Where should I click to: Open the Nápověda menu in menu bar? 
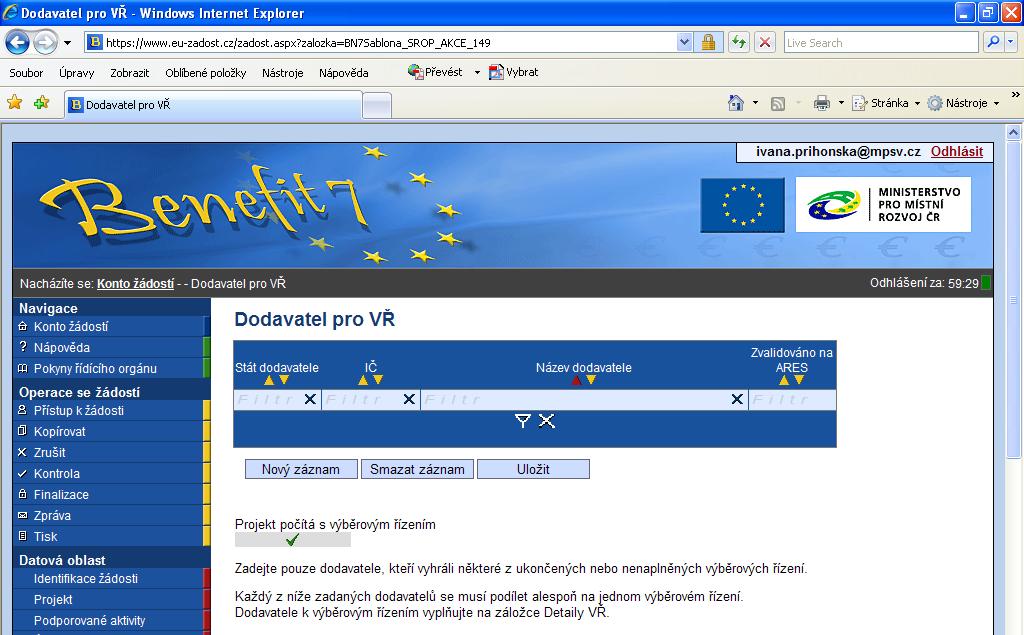pyautogui.click(x=344, y=73)
